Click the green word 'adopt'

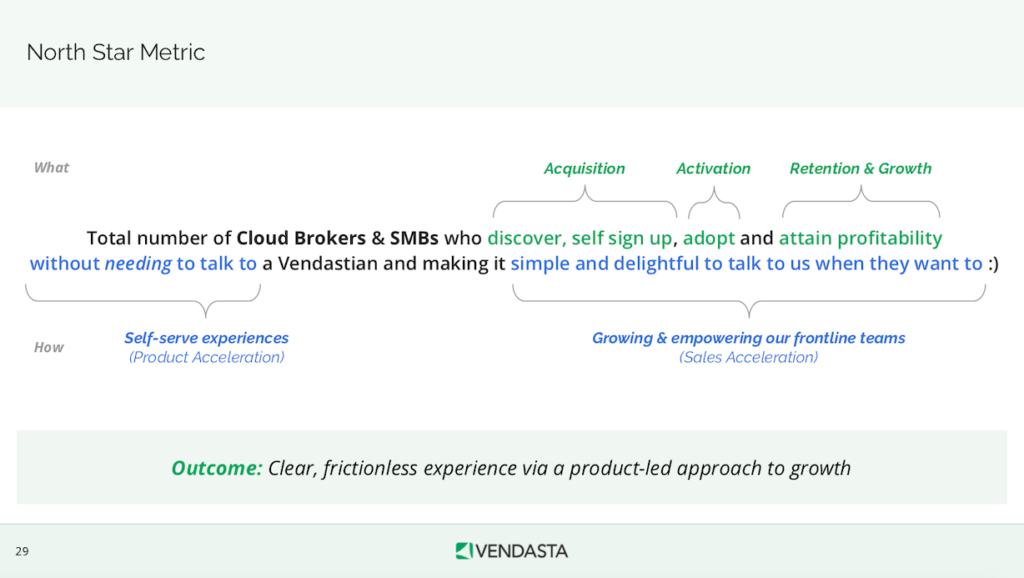(x=709, y=239)
